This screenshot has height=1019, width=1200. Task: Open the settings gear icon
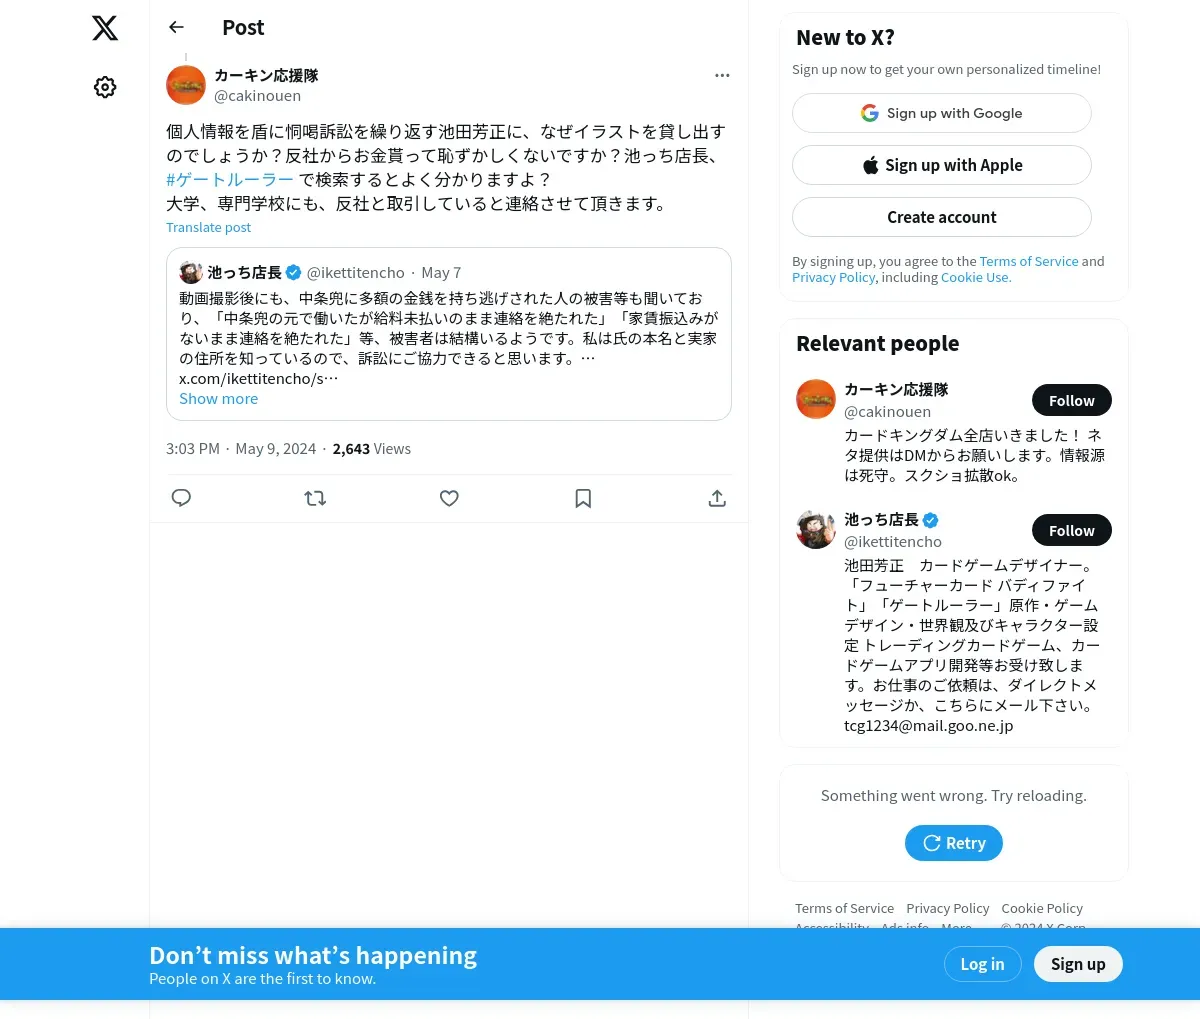pos(105,87)
